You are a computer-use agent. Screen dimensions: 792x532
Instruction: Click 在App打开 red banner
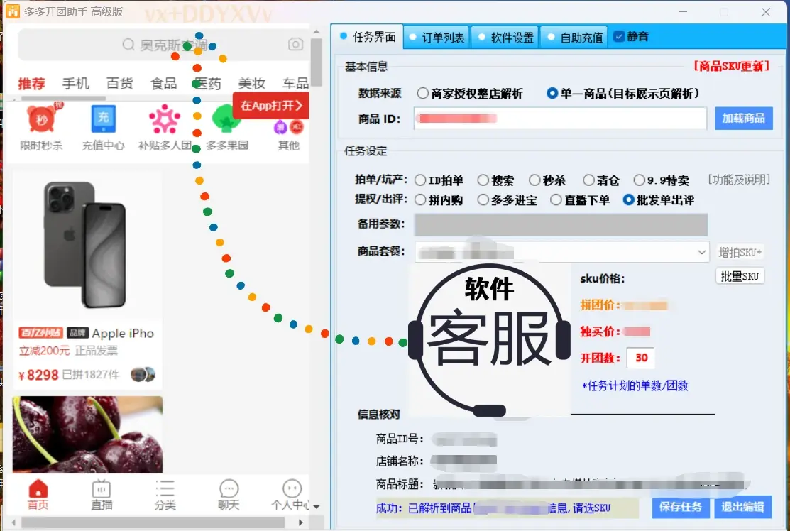271,105
